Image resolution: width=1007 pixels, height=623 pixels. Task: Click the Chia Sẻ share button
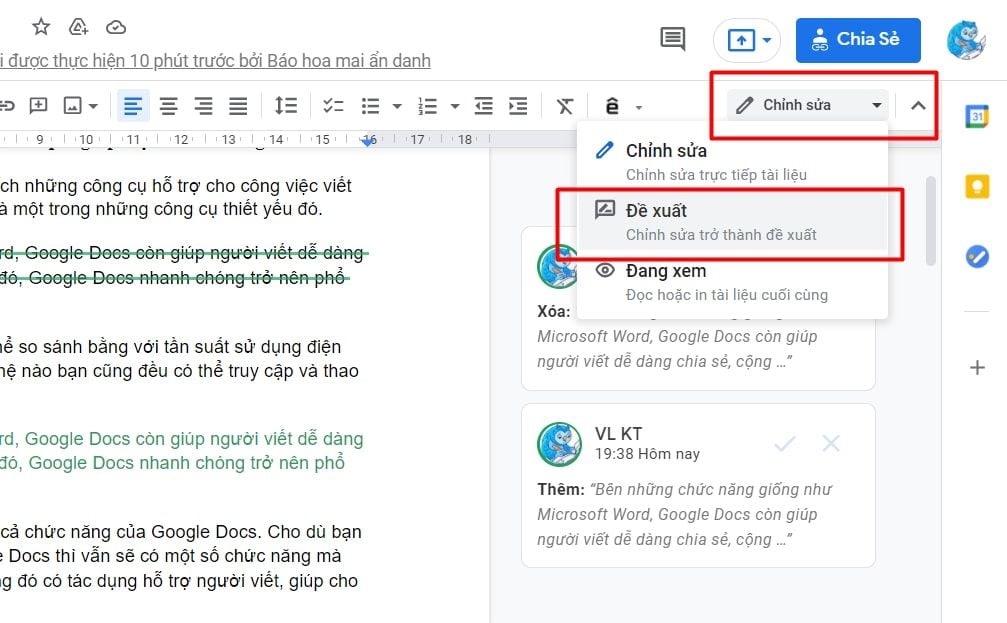point(858,40)
